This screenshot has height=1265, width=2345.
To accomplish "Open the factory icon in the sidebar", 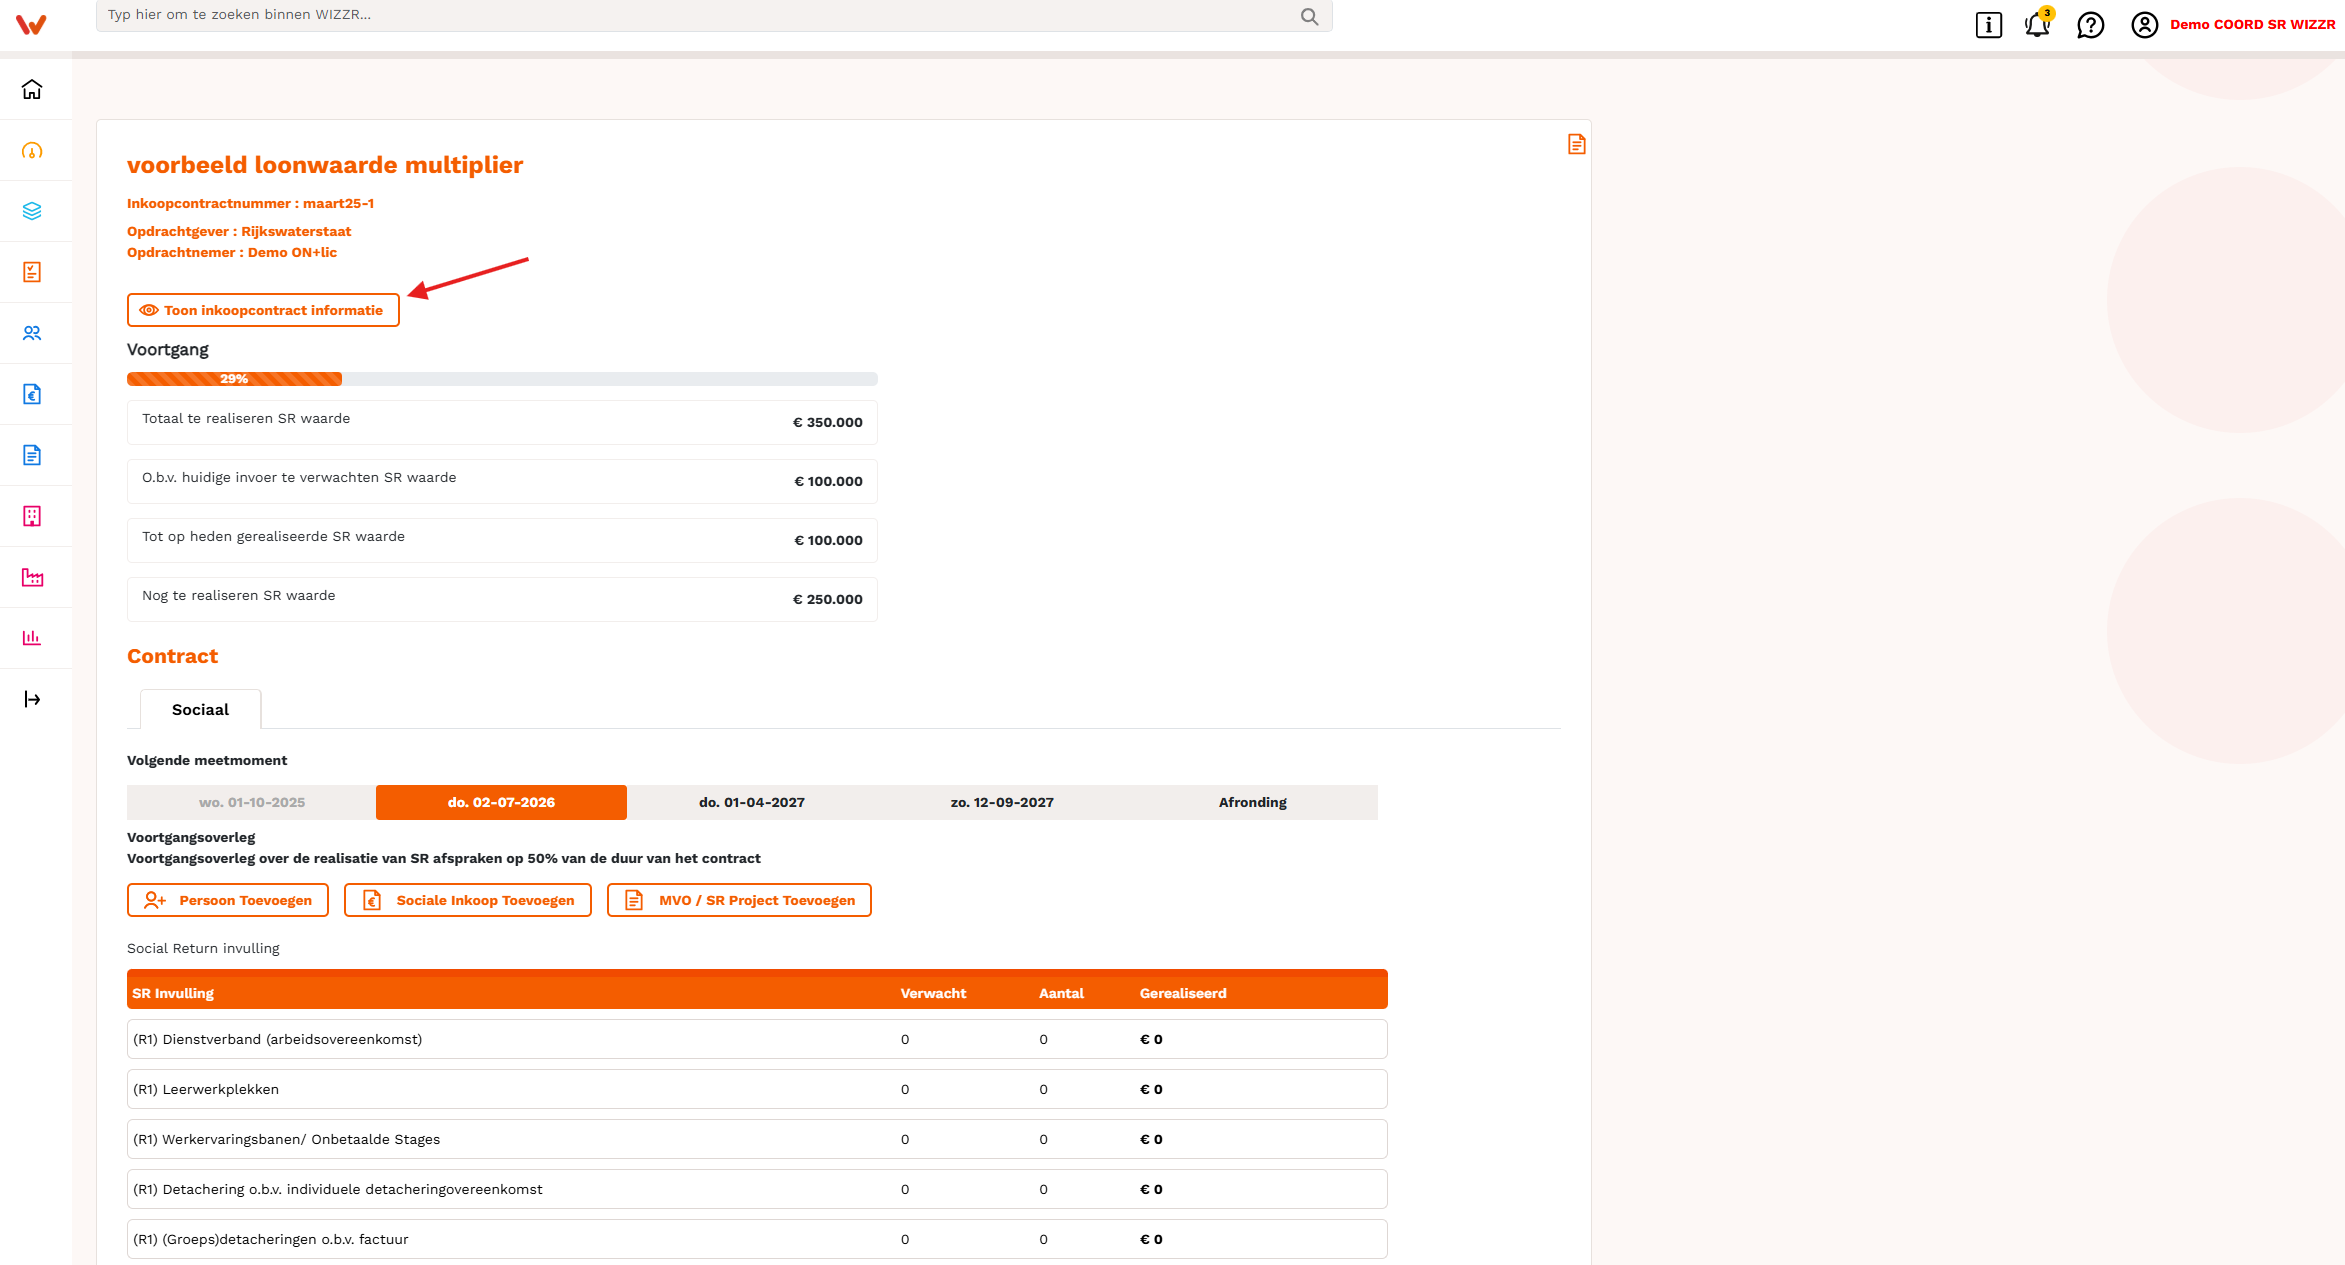I will (x=32, y=577).
